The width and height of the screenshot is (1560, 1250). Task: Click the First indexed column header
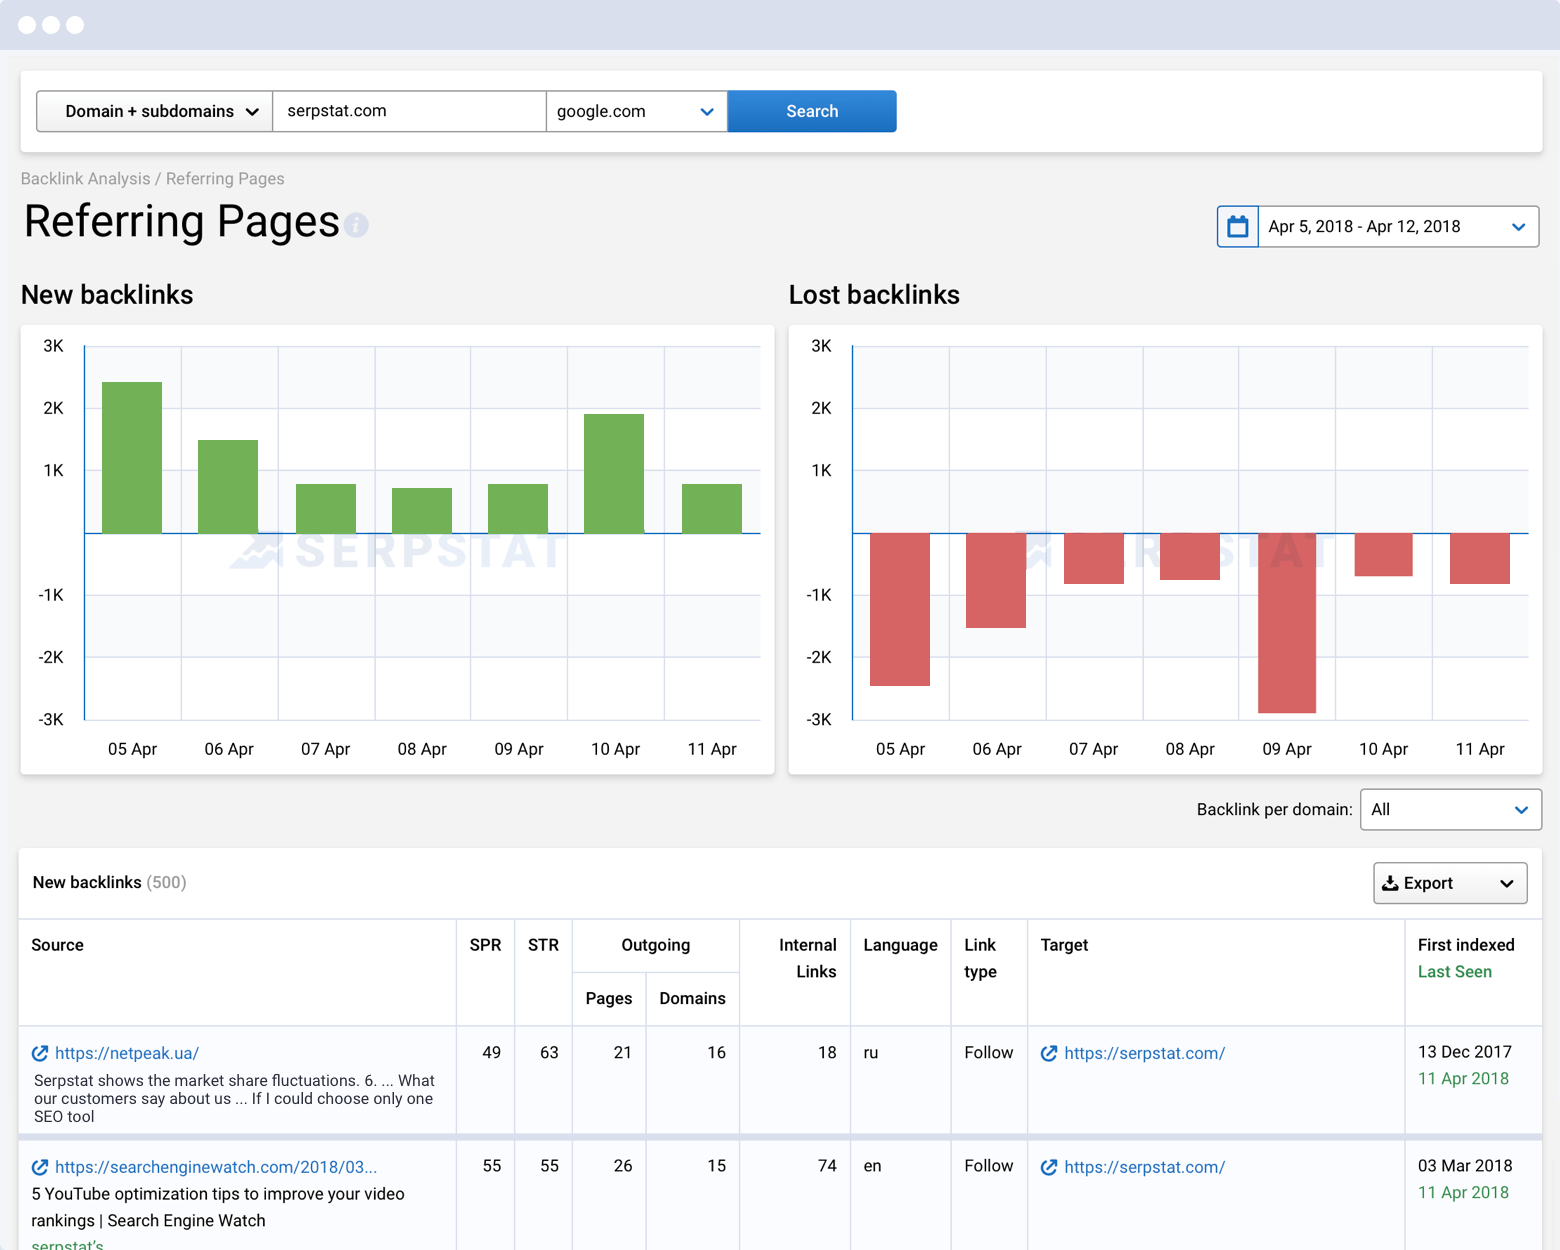point(1466,945)
